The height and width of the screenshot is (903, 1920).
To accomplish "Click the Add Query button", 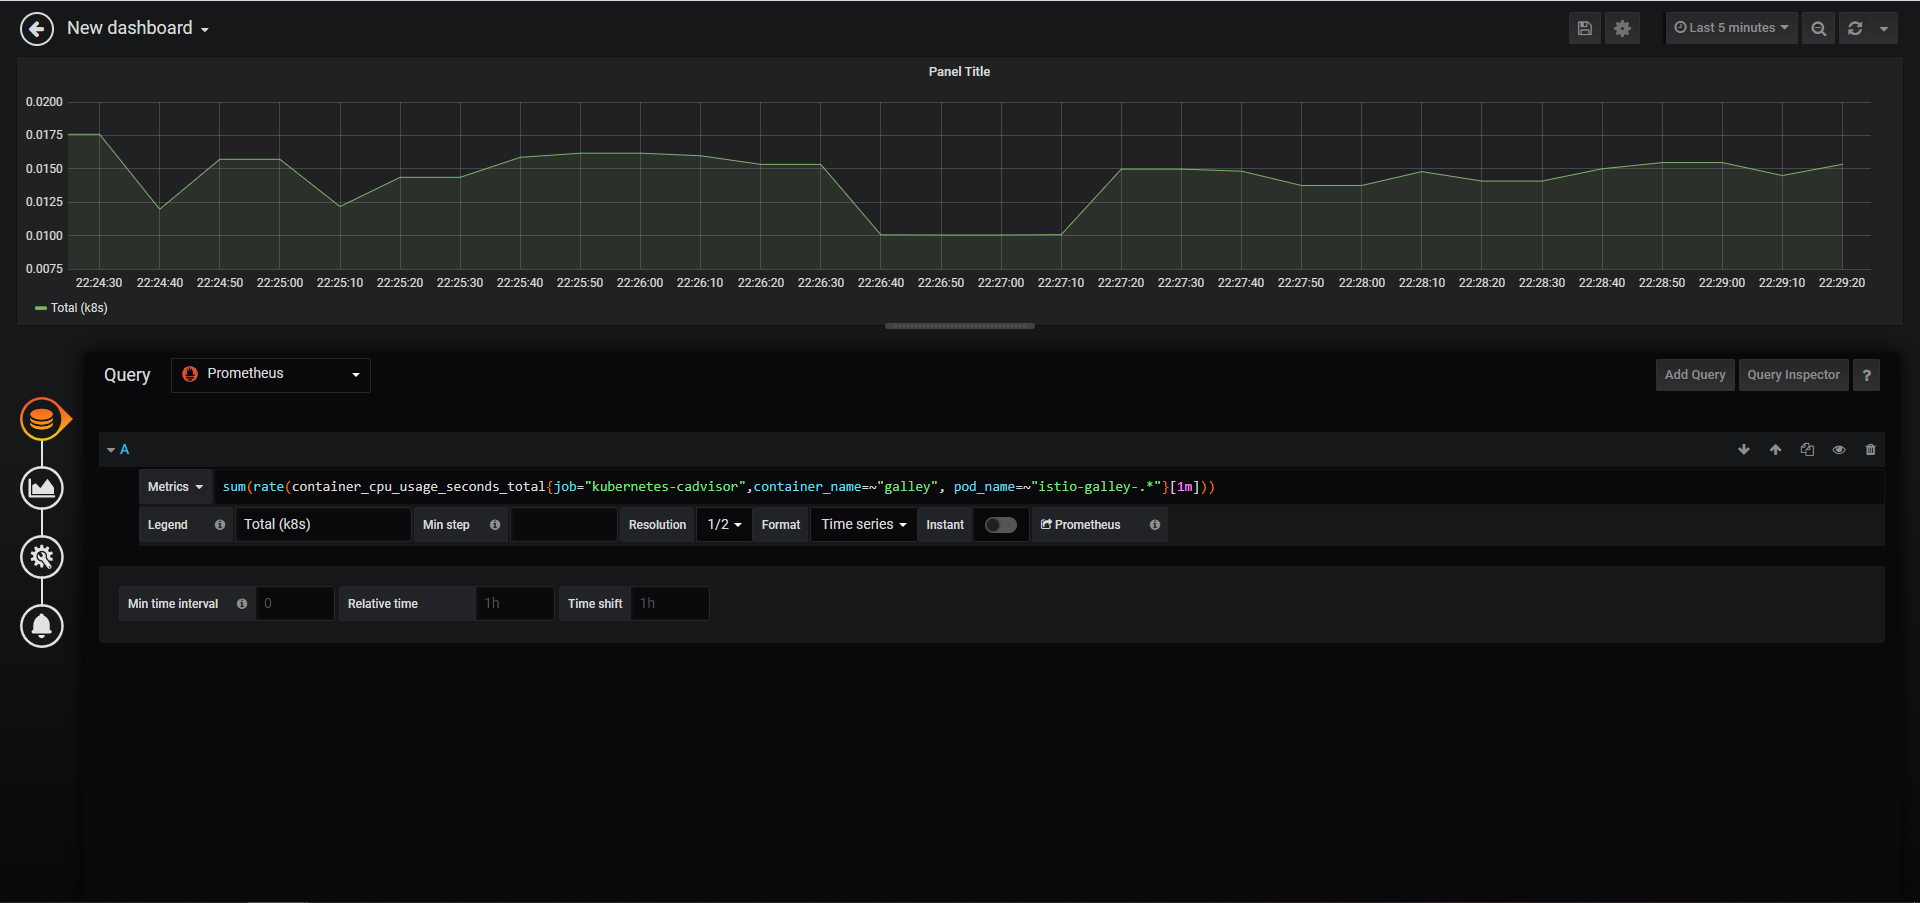I will (1694, 375).
